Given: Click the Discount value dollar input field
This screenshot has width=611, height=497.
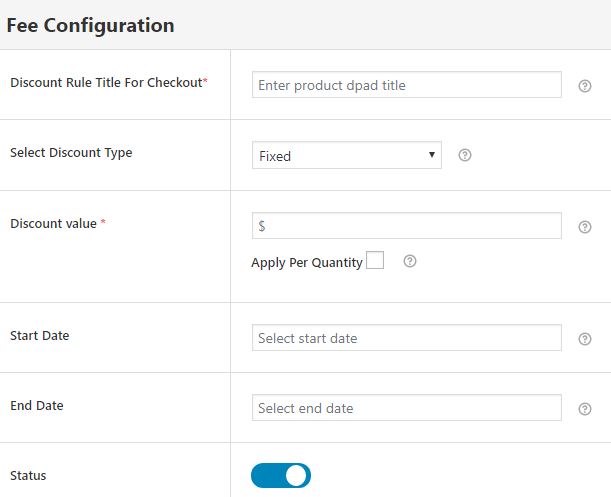Looking at the screenshot, I should [406, 226].
